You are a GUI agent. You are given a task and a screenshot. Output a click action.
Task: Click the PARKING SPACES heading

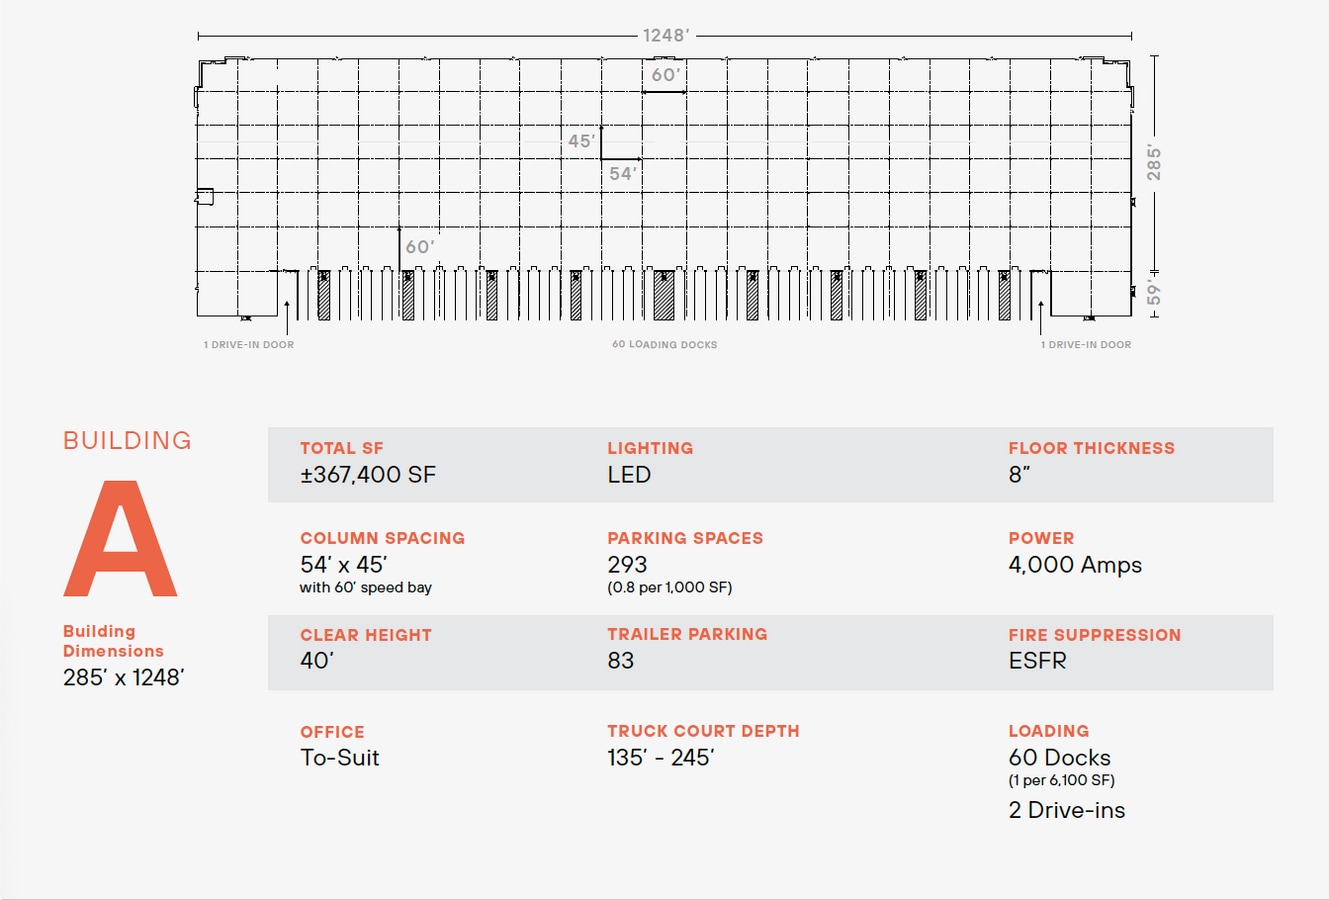pos(685,538)
